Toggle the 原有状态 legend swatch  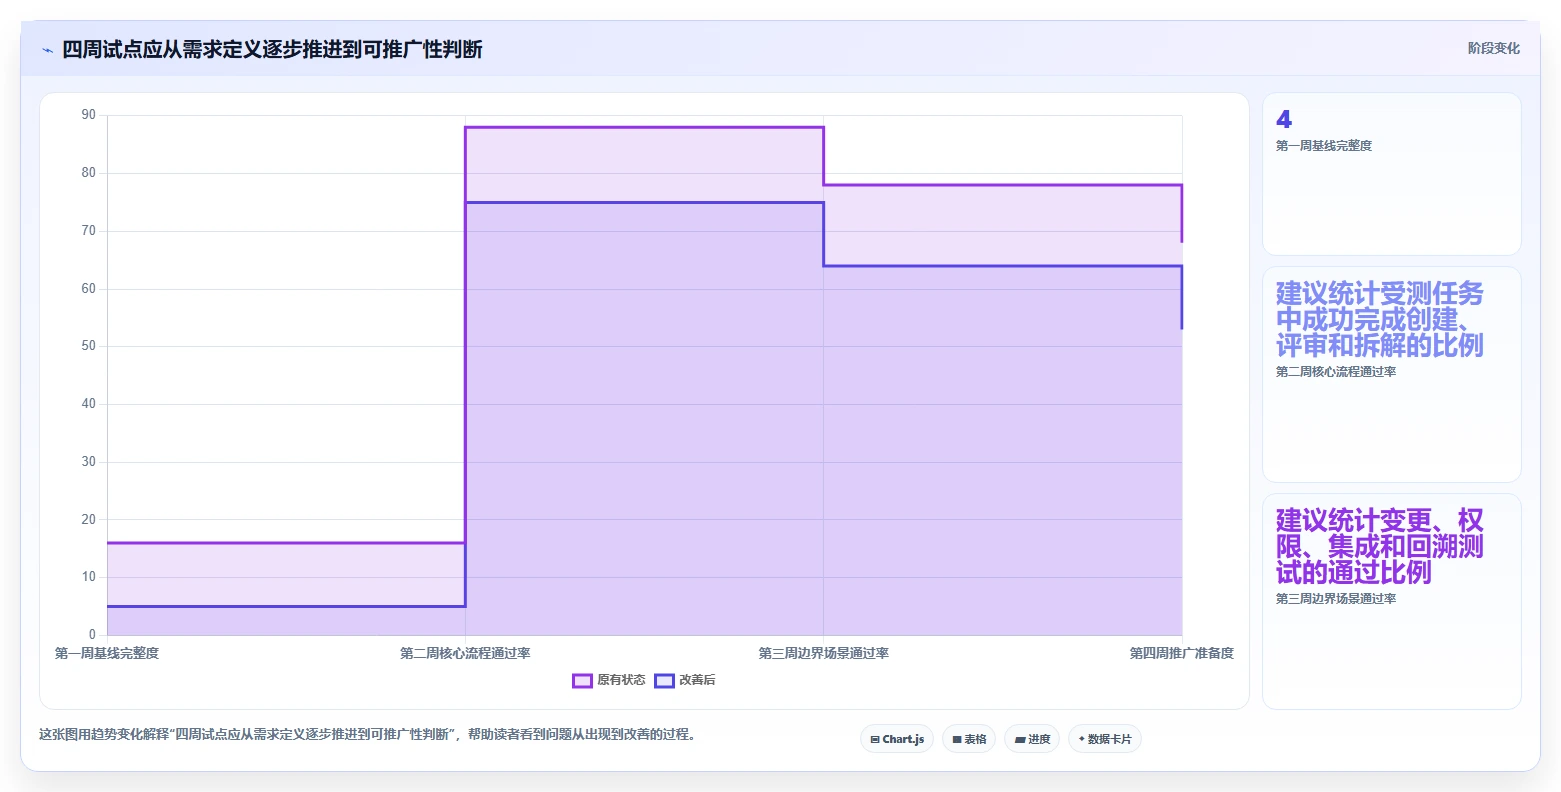coord(582,681)
